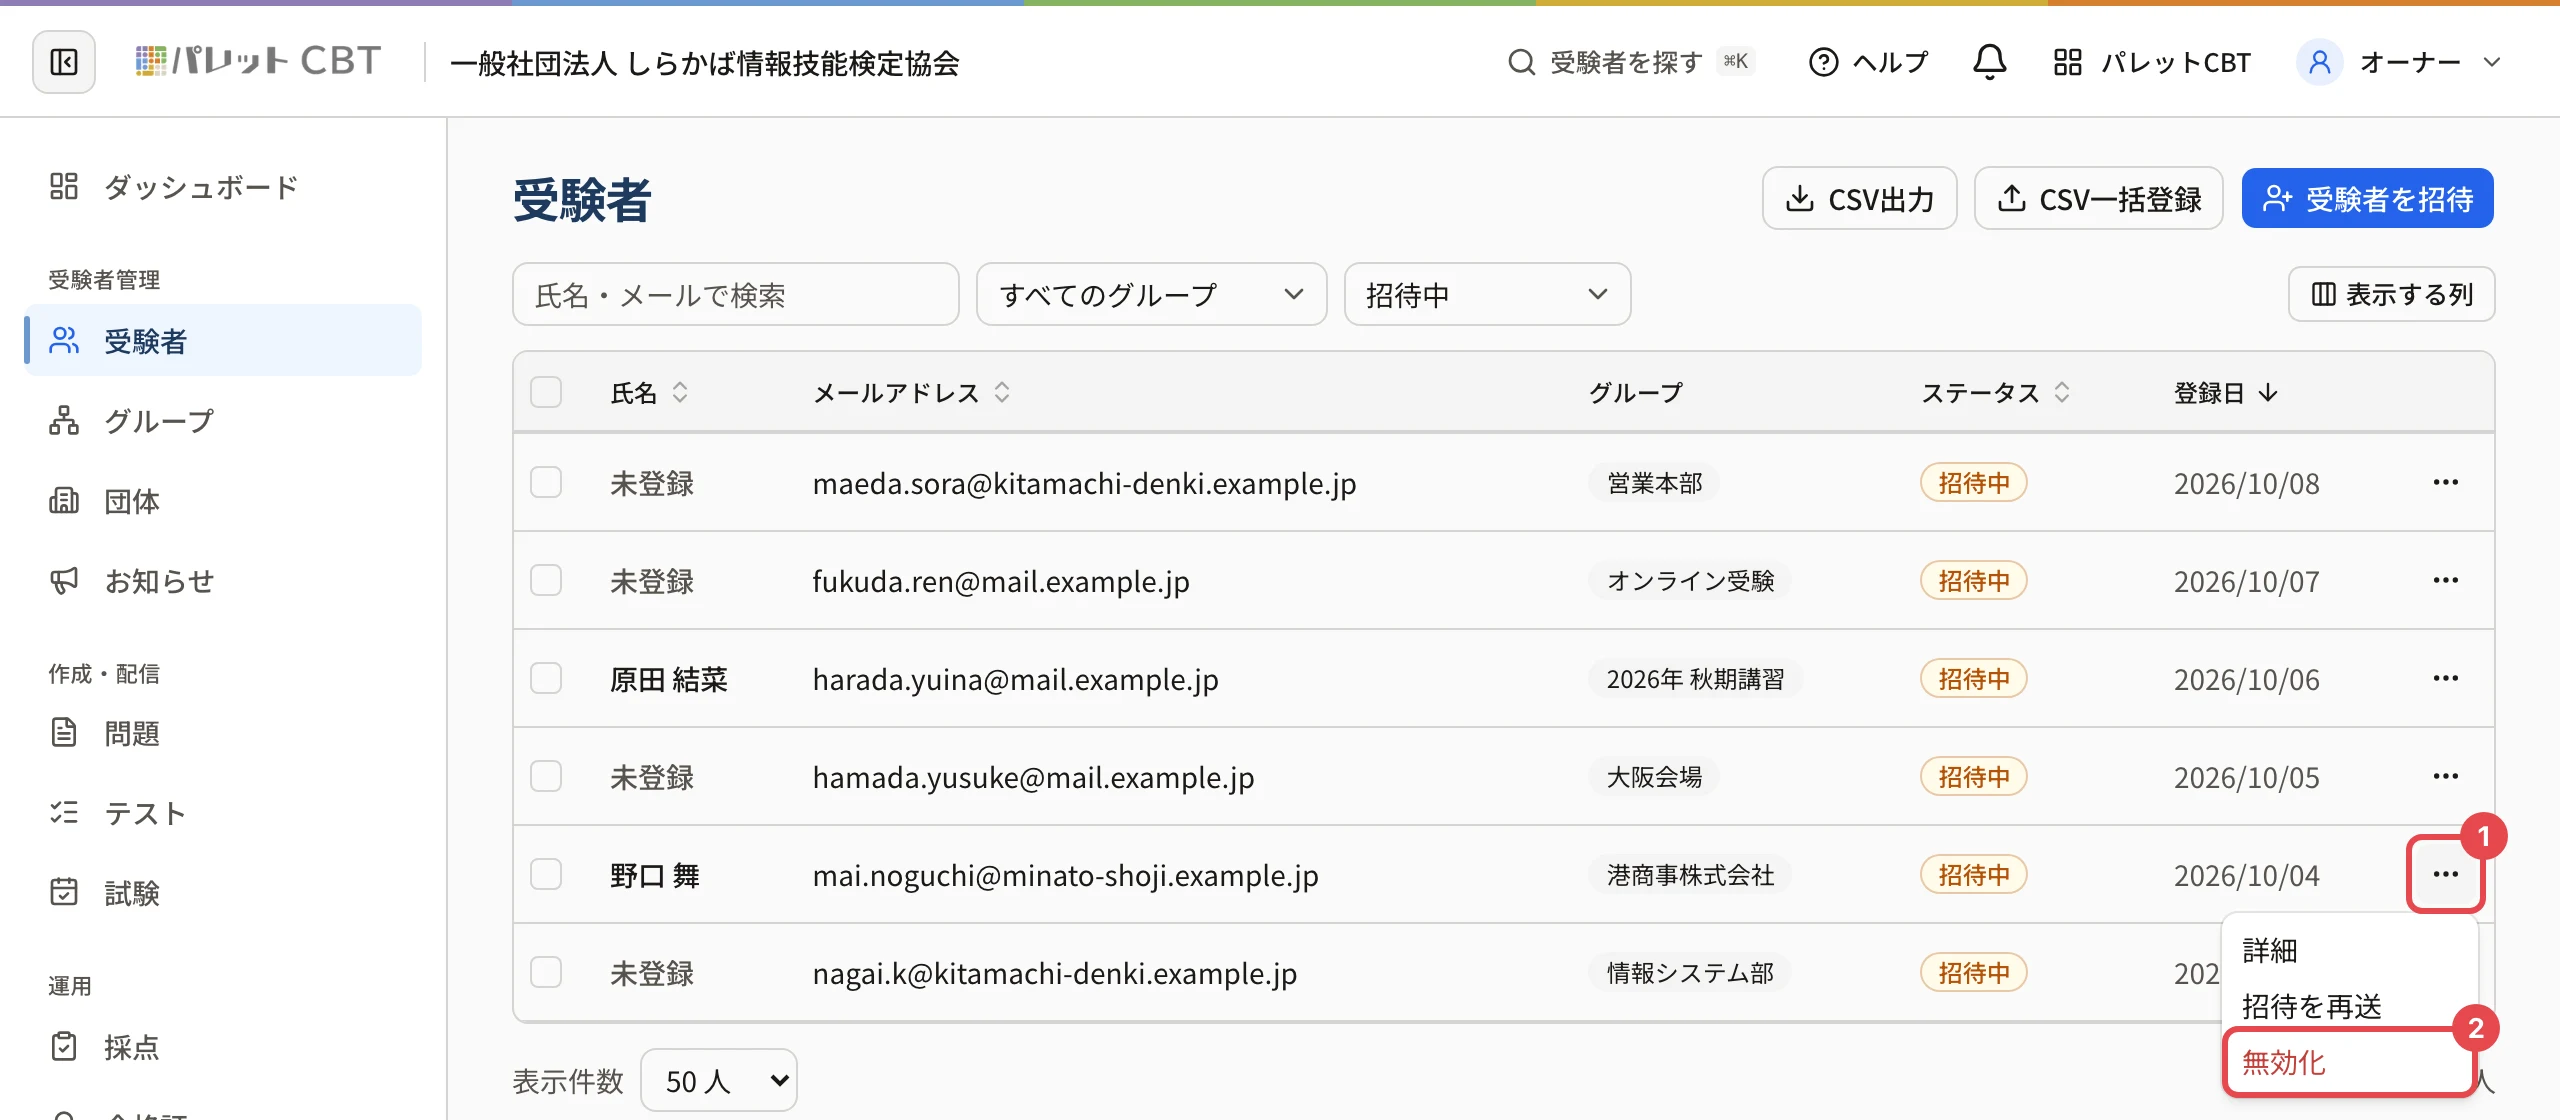The height and width of the screenshot is (1120, 2560).
Task: Expand the オーナー account menu chevron
Action: click(2492, 62)
